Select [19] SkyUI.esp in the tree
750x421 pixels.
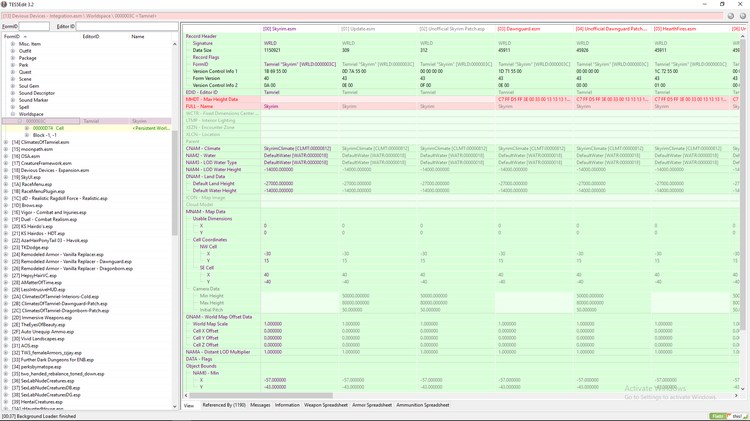click(x=26, y=177)
